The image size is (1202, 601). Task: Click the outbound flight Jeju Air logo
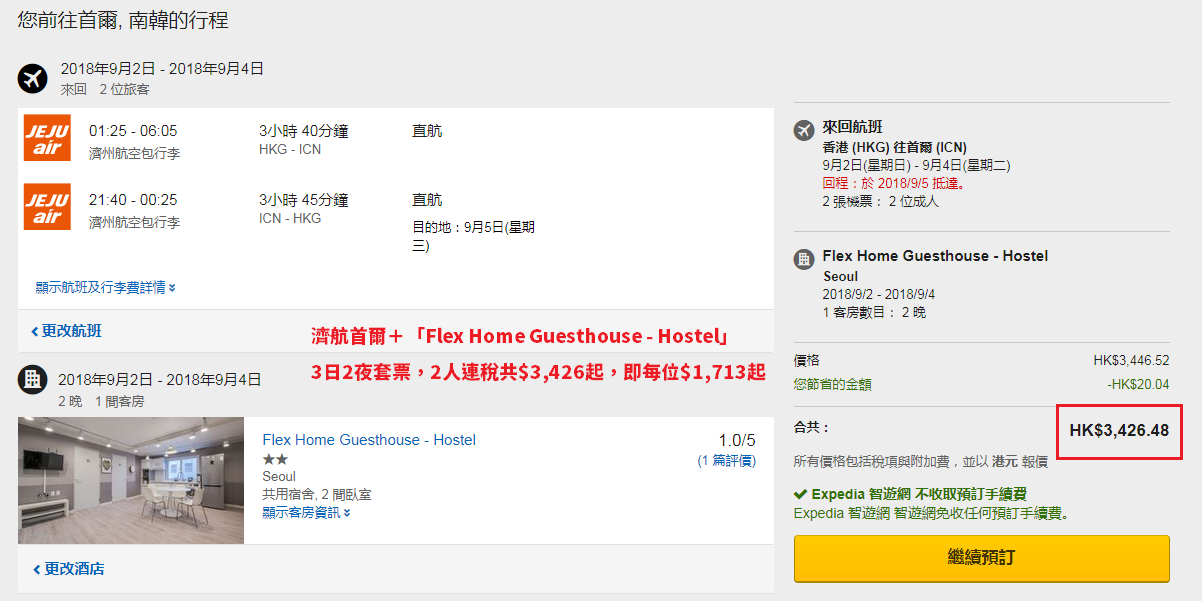[47, 139]
